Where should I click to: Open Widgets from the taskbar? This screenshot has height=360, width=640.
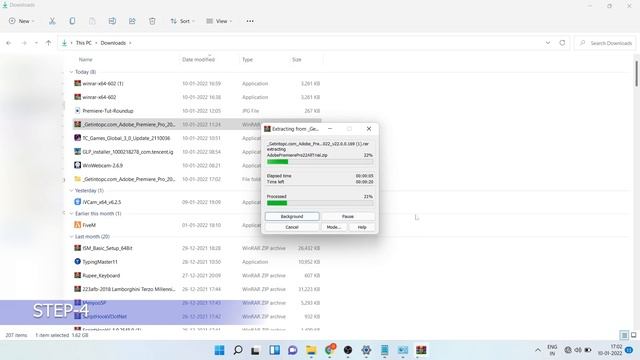pos(274,350)
